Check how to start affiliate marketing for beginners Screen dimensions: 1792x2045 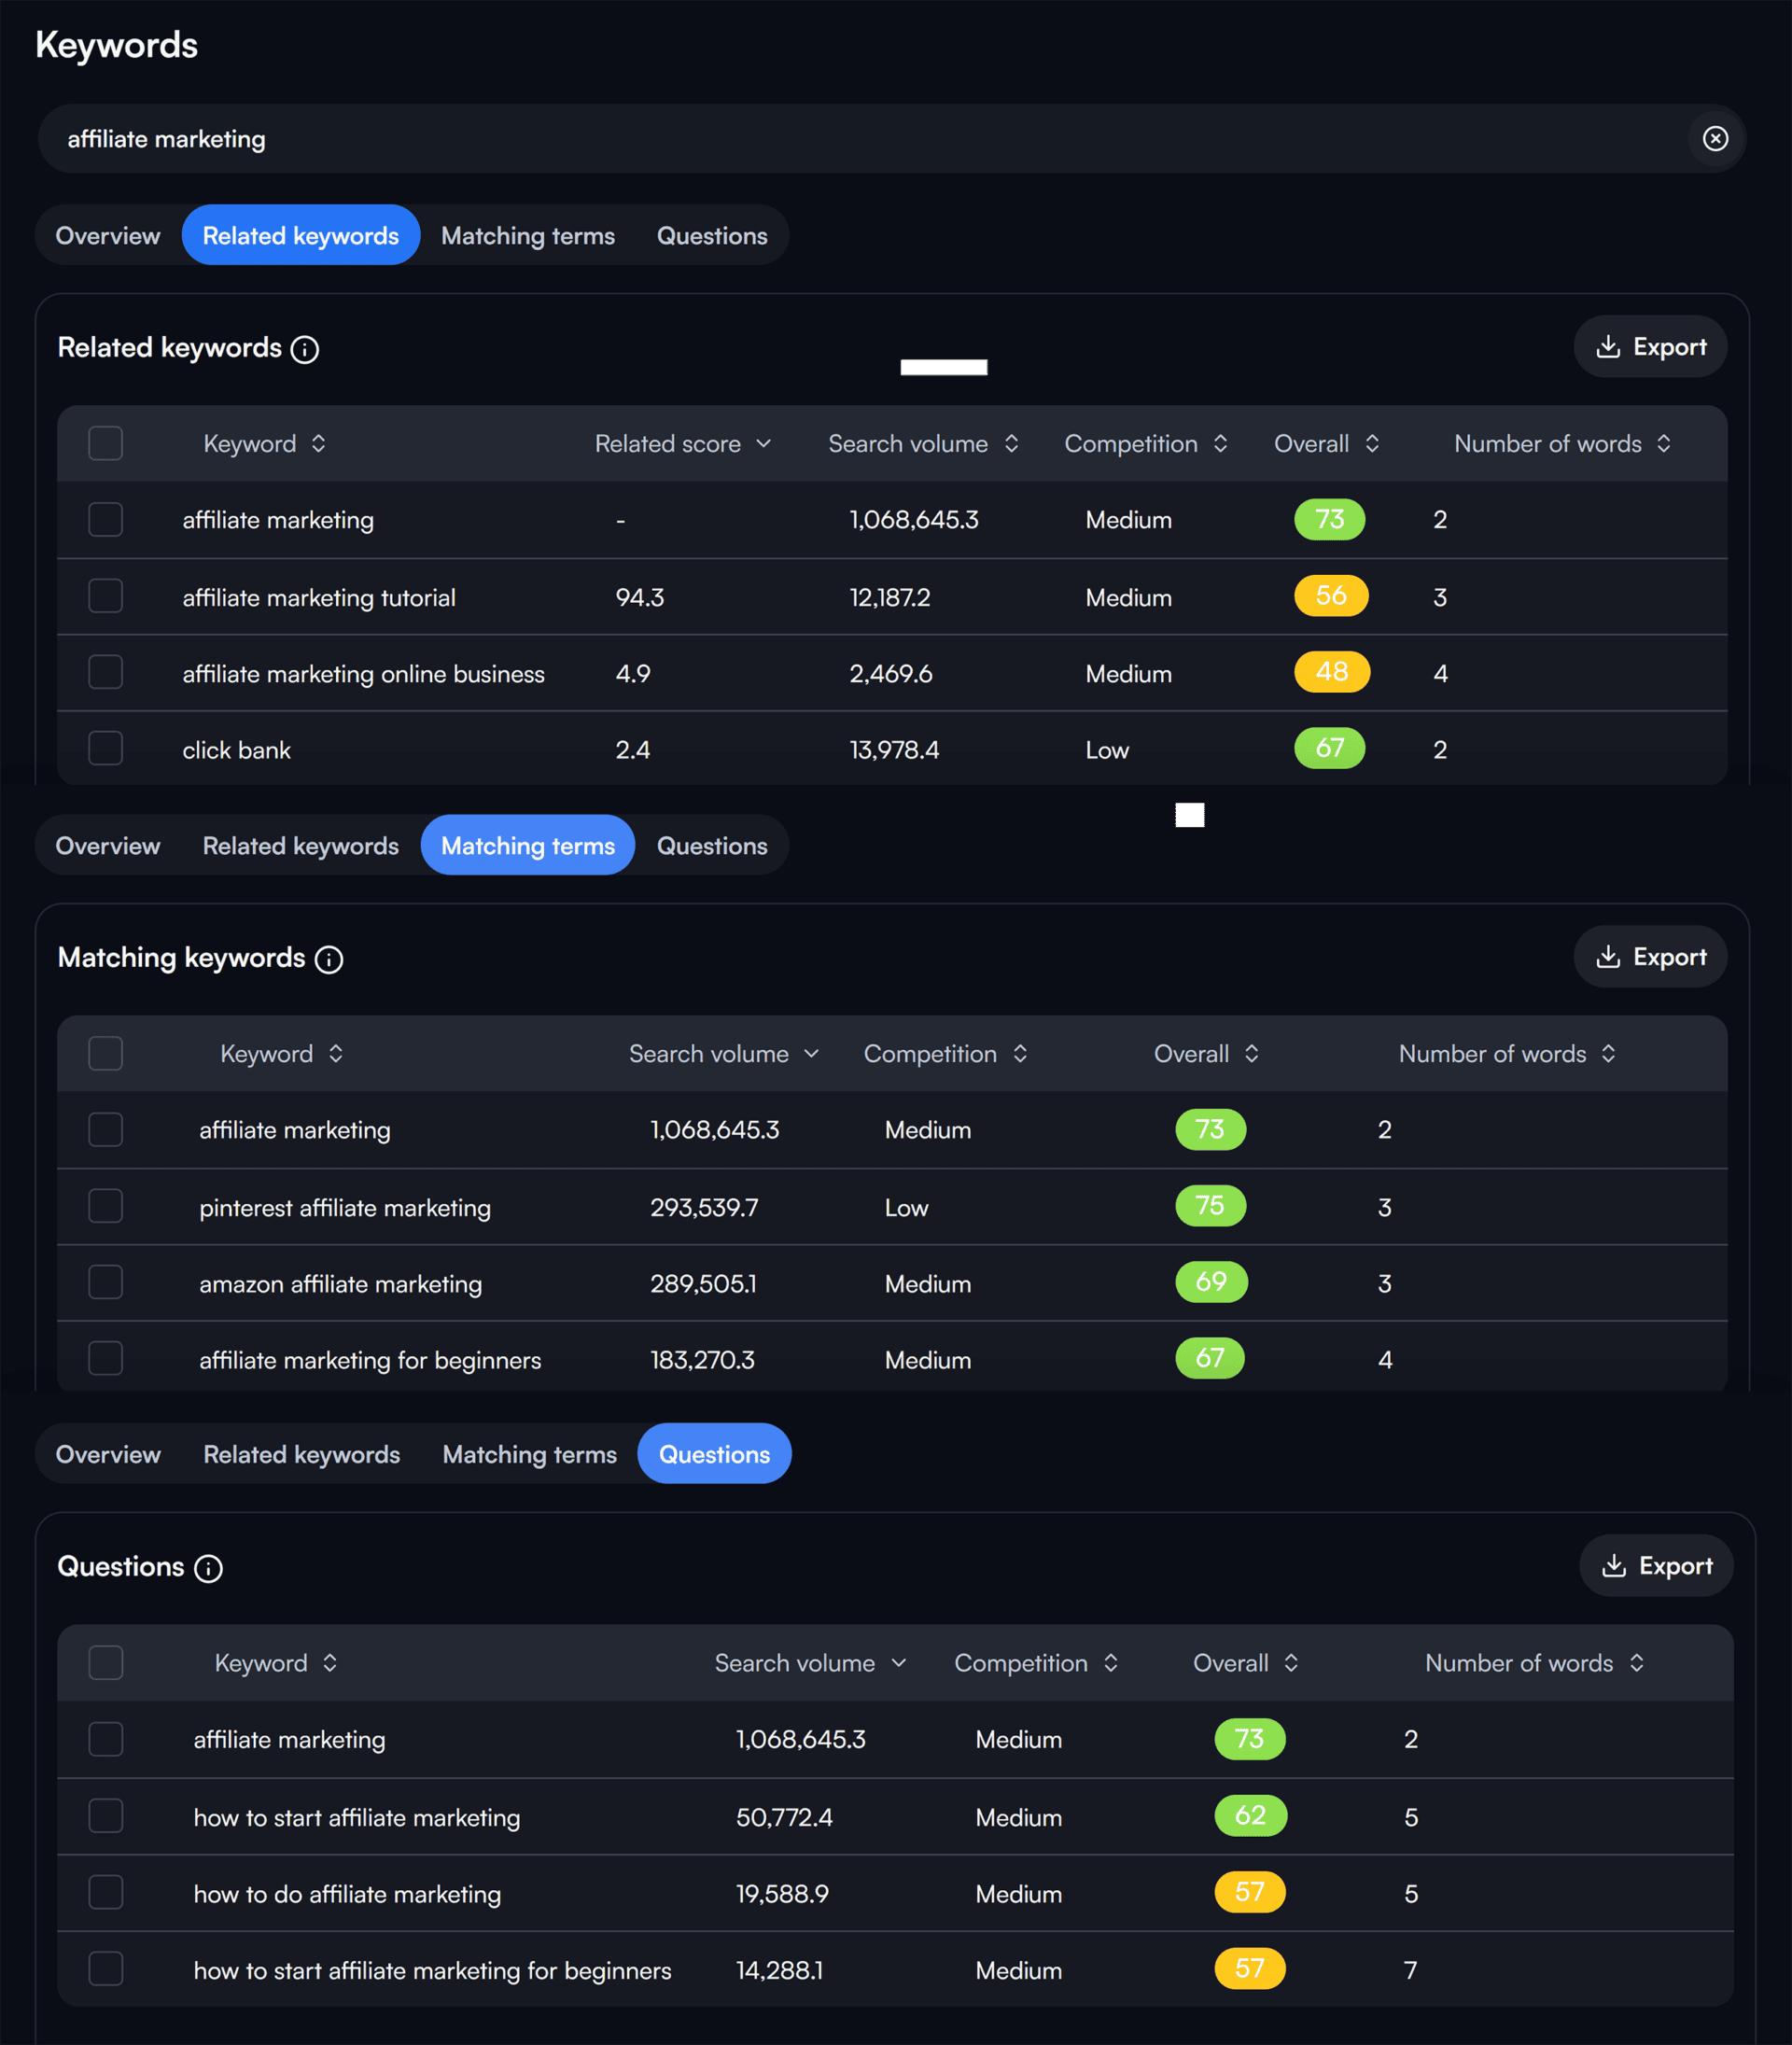click(x=105, y=1968)
